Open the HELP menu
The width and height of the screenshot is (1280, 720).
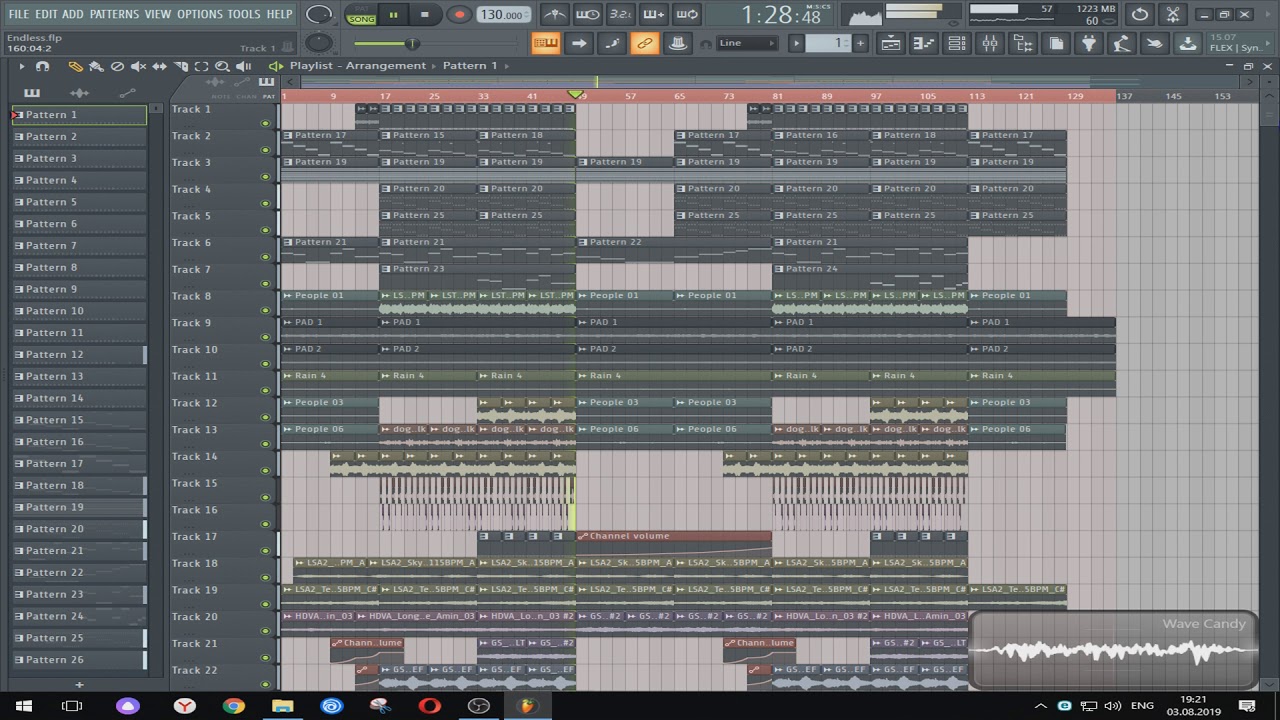pyautogui.click(x=279, y=14)
